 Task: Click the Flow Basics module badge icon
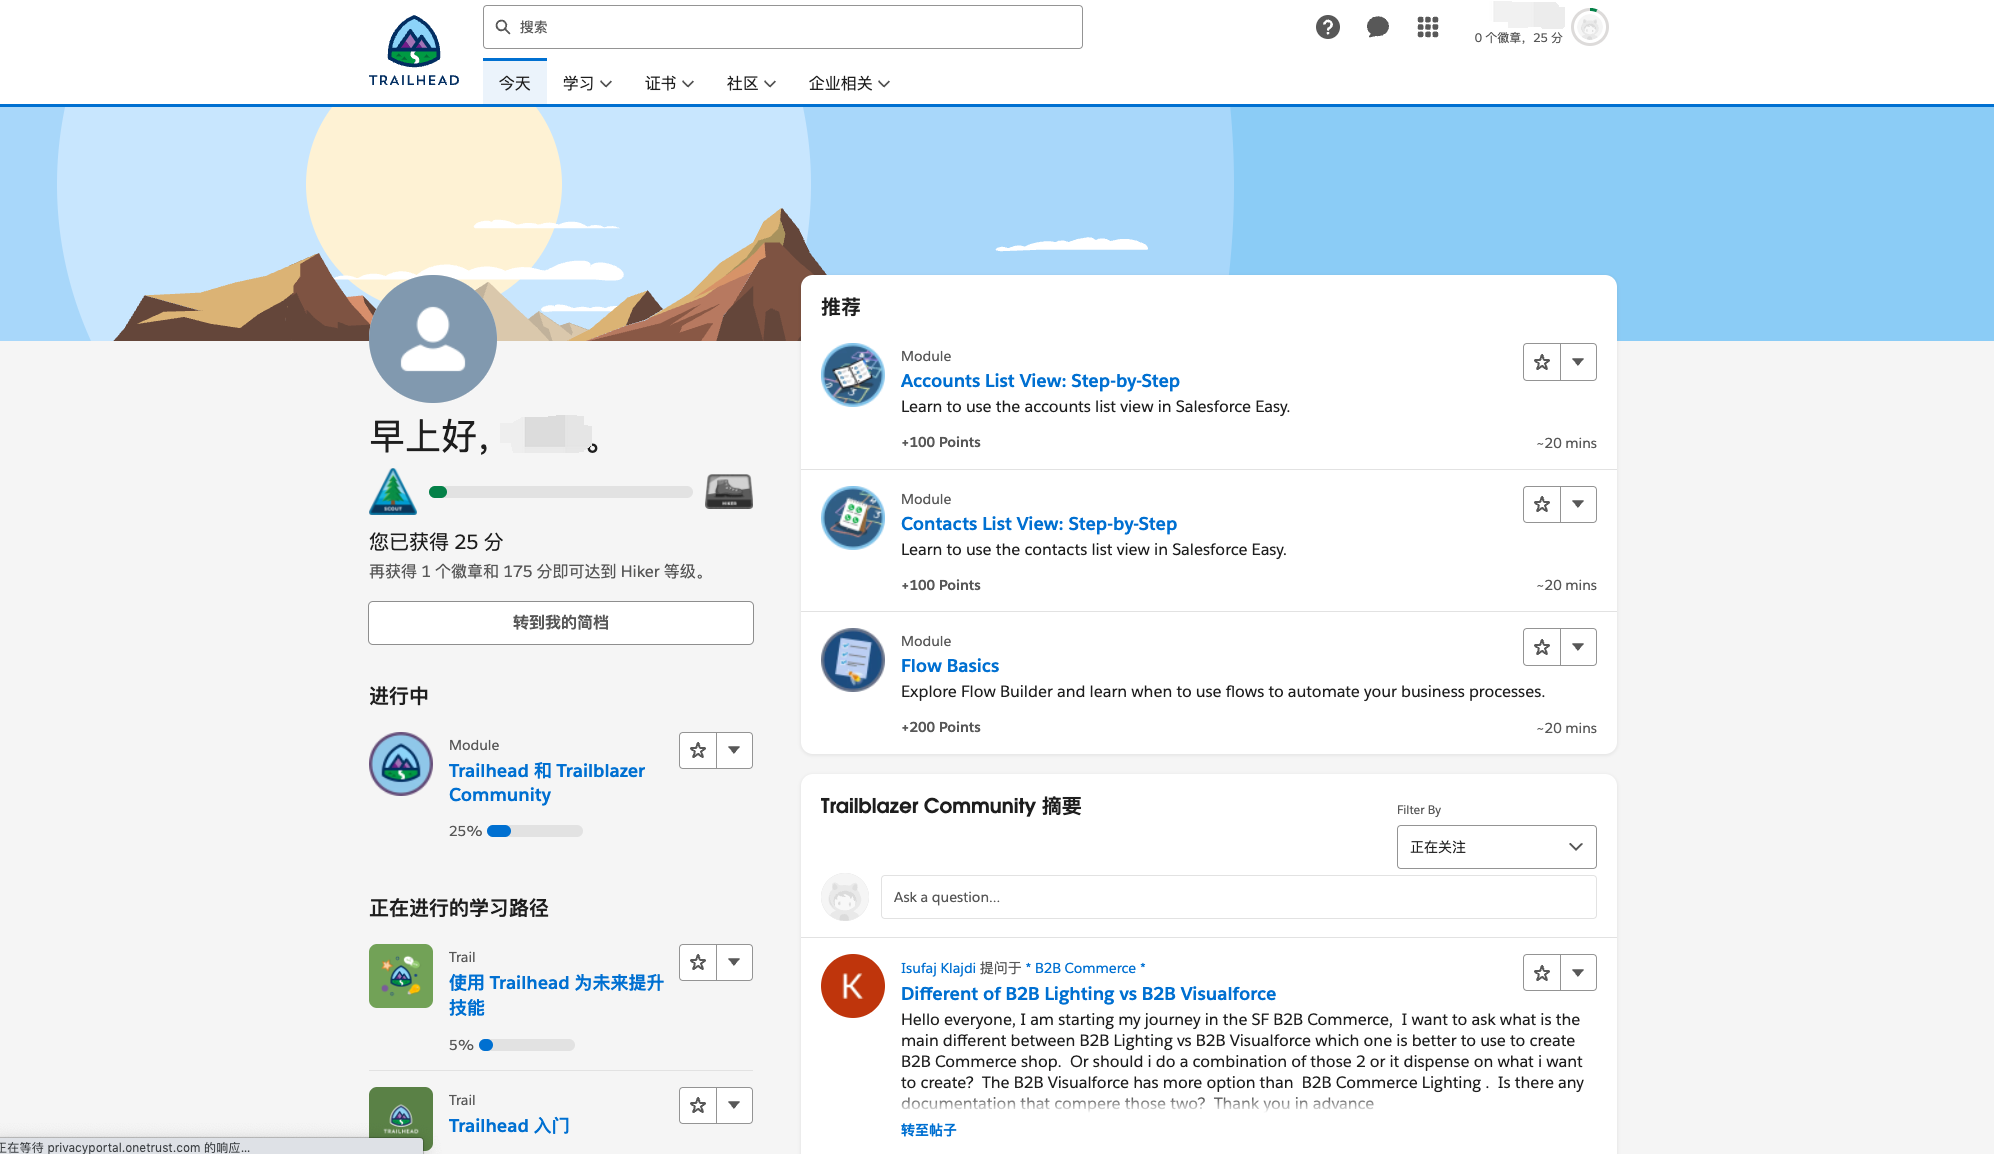[x=852, y=660]
